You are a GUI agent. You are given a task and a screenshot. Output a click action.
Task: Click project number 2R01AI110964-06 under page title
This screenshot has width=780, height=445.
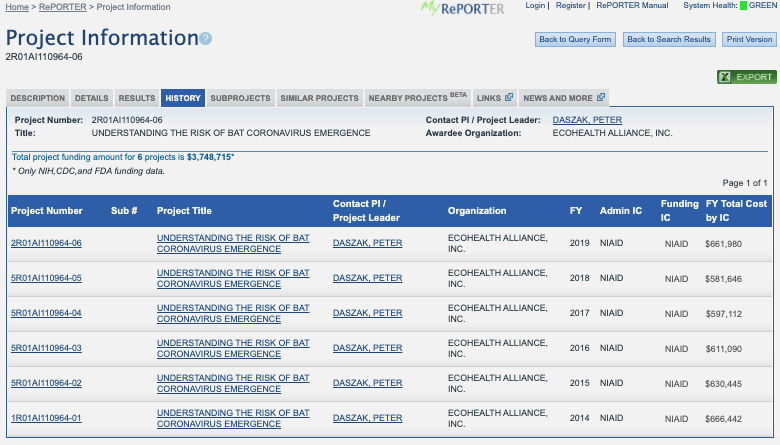click(44, 57)
